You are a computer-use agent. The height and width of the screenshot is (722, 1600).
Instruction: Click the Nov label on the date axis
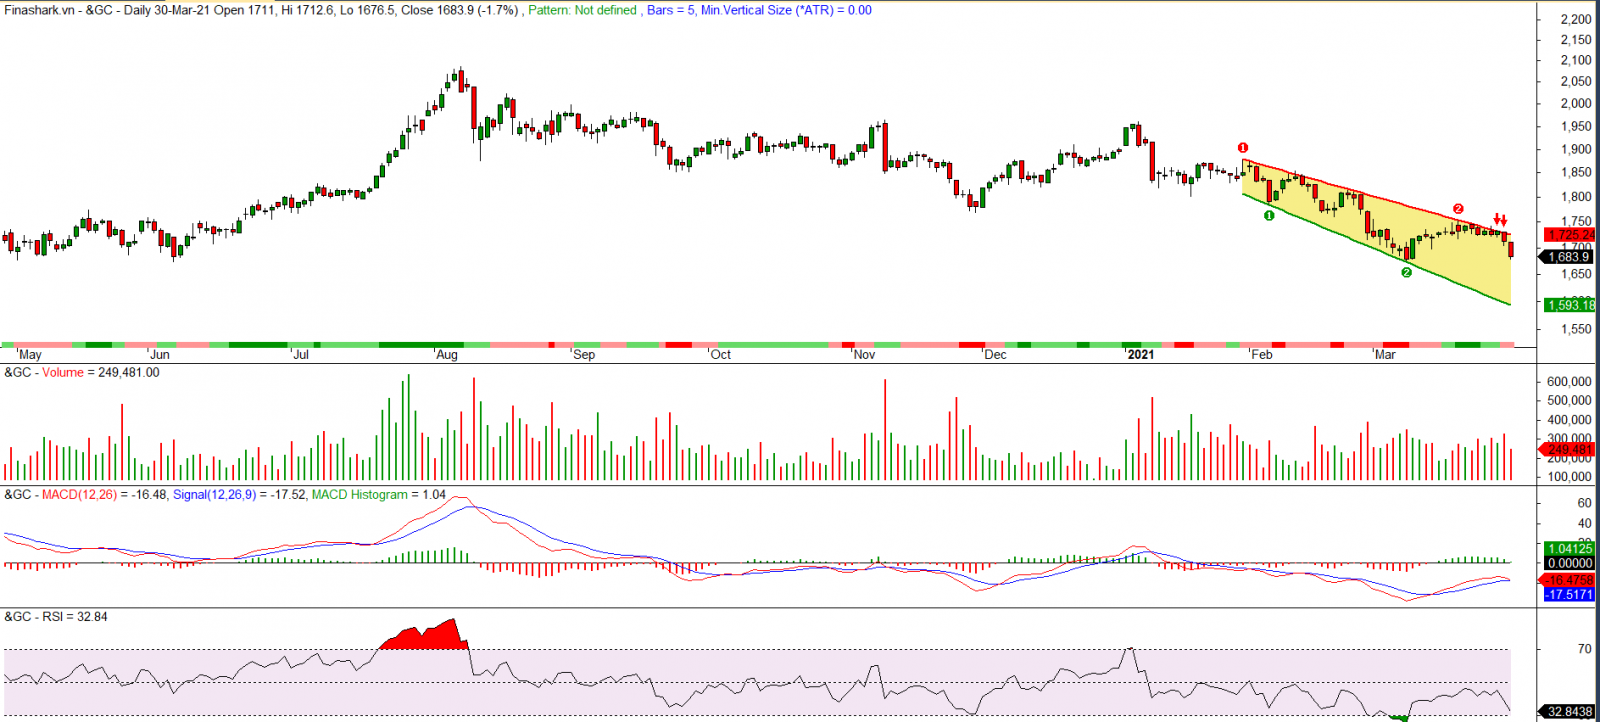point(864,355)
